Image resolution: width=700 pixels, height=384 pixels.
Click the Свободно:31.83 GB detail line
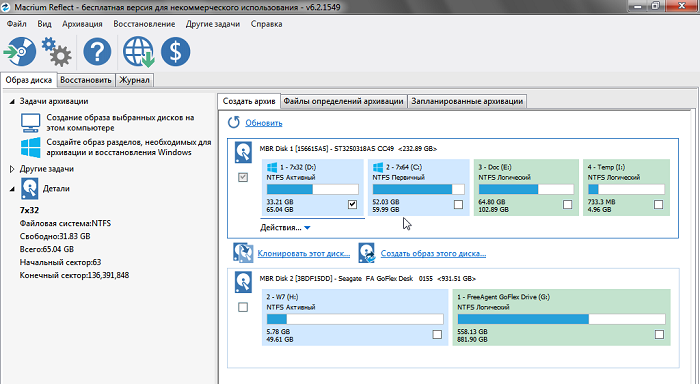click(x=55, y=236)
